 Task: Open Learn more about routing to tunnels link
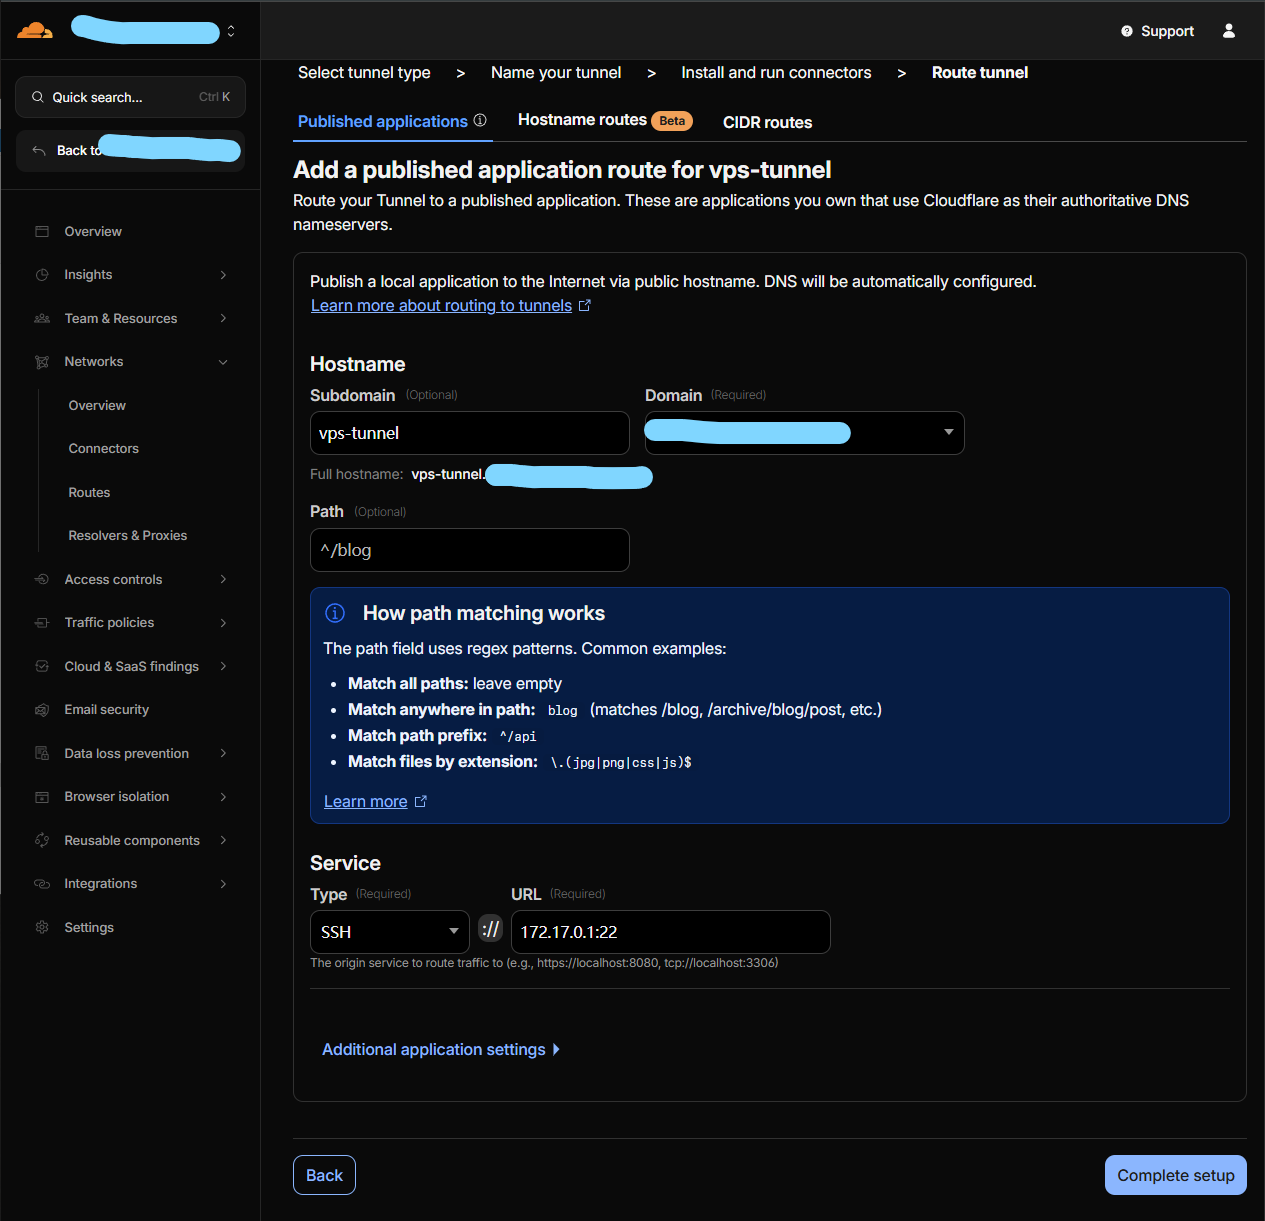tap(441, 306)
